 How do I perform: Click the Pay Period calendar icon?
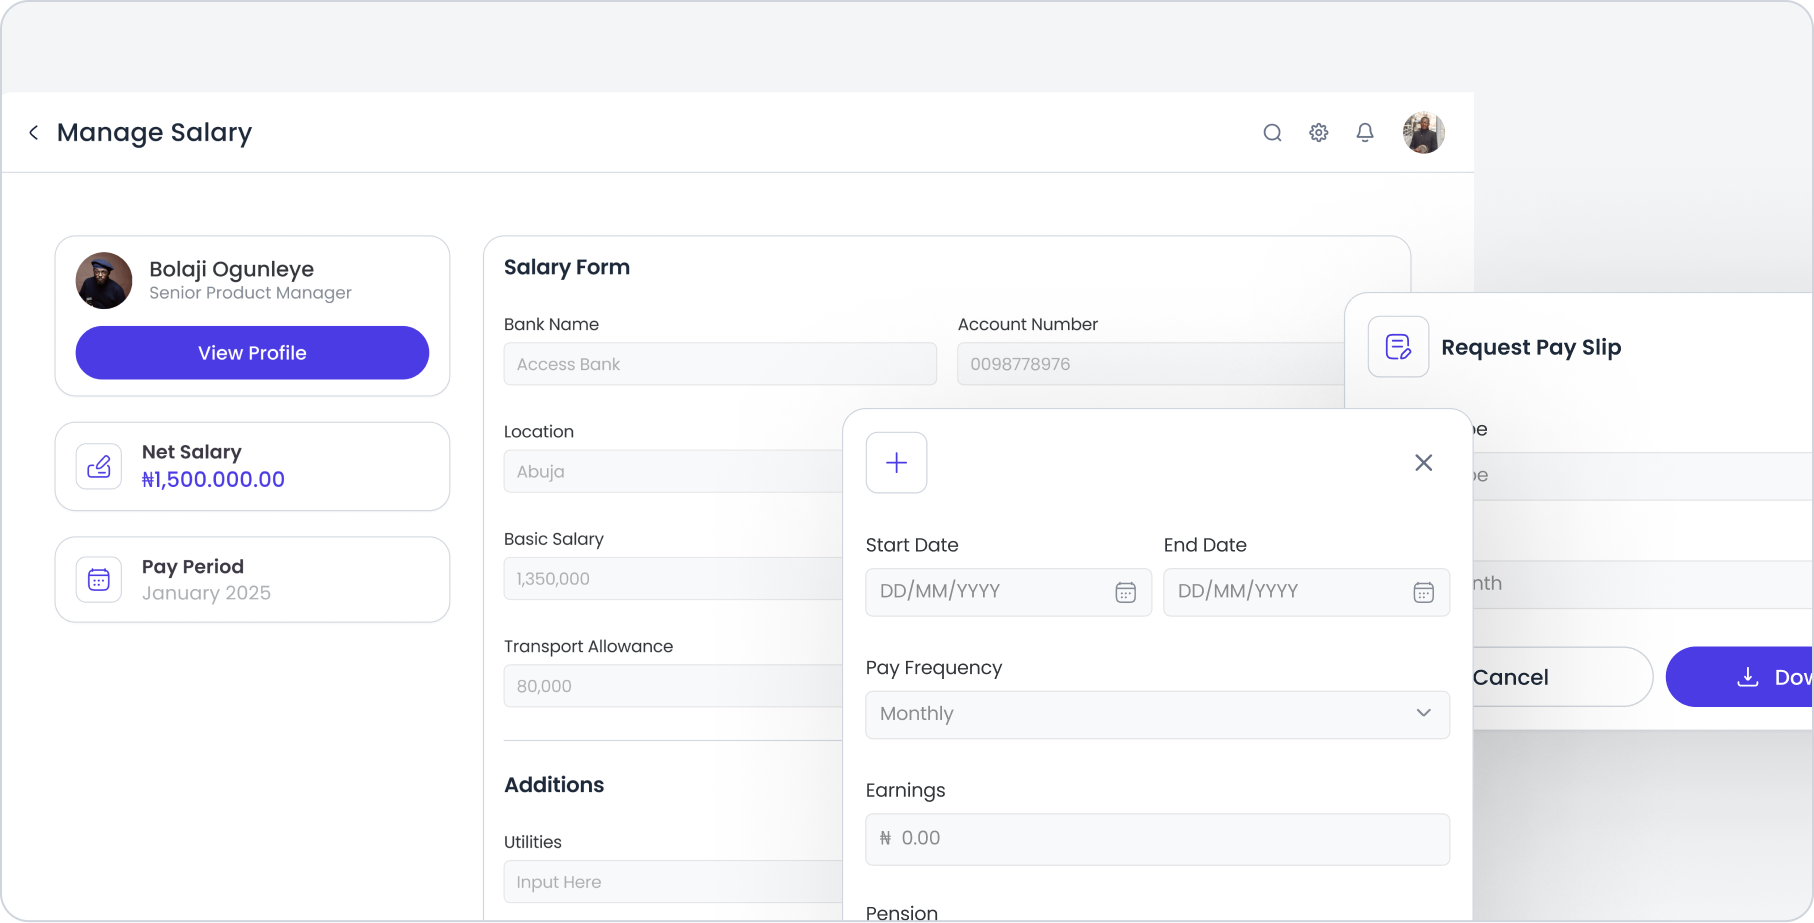click(99, 580)
